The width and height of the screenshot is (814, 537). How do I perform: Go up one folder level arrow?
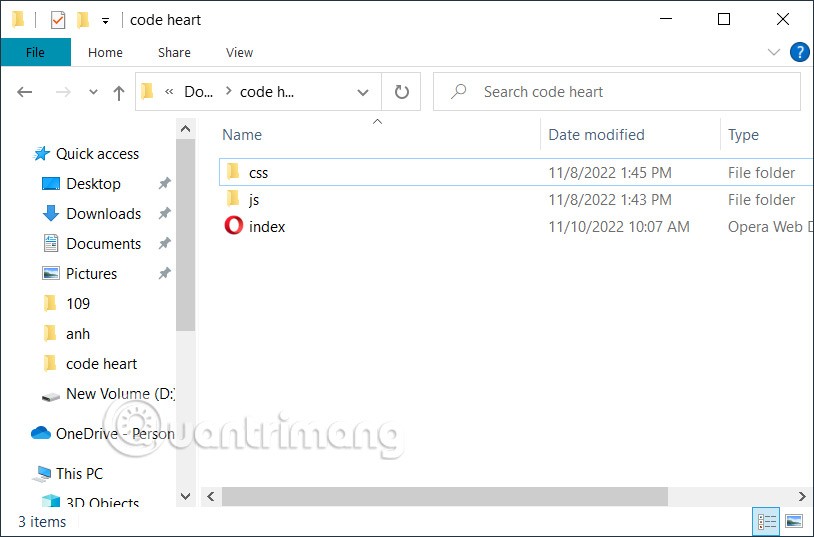tap(119, 92)
